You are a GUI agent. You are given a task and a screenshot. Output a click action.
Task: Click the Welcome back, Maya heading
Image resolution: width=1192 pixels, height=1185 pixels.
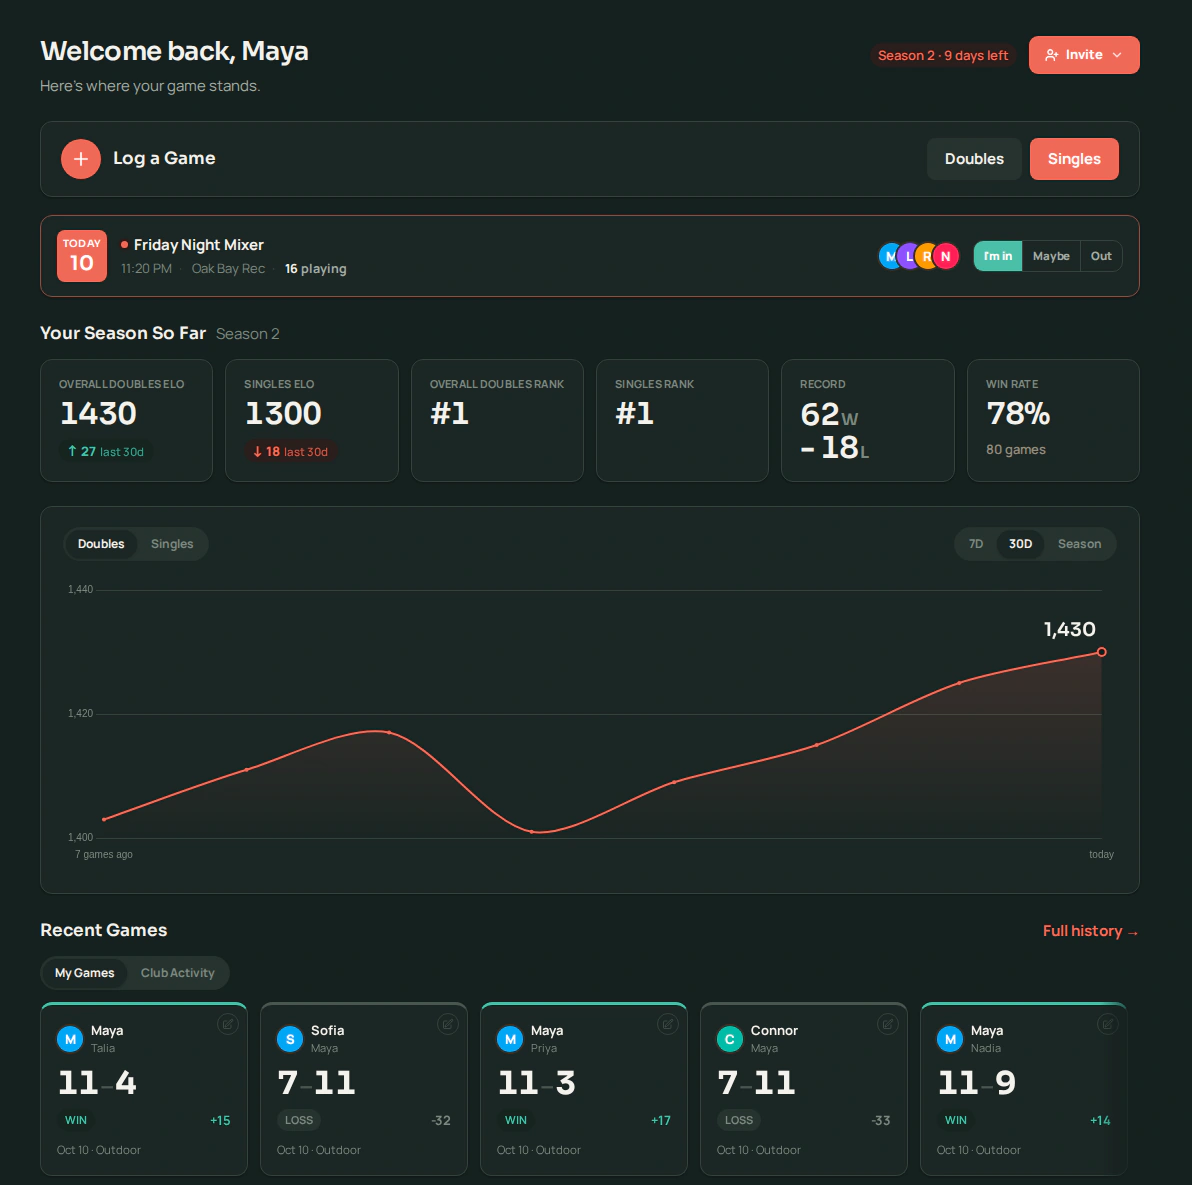pos(174,52)
